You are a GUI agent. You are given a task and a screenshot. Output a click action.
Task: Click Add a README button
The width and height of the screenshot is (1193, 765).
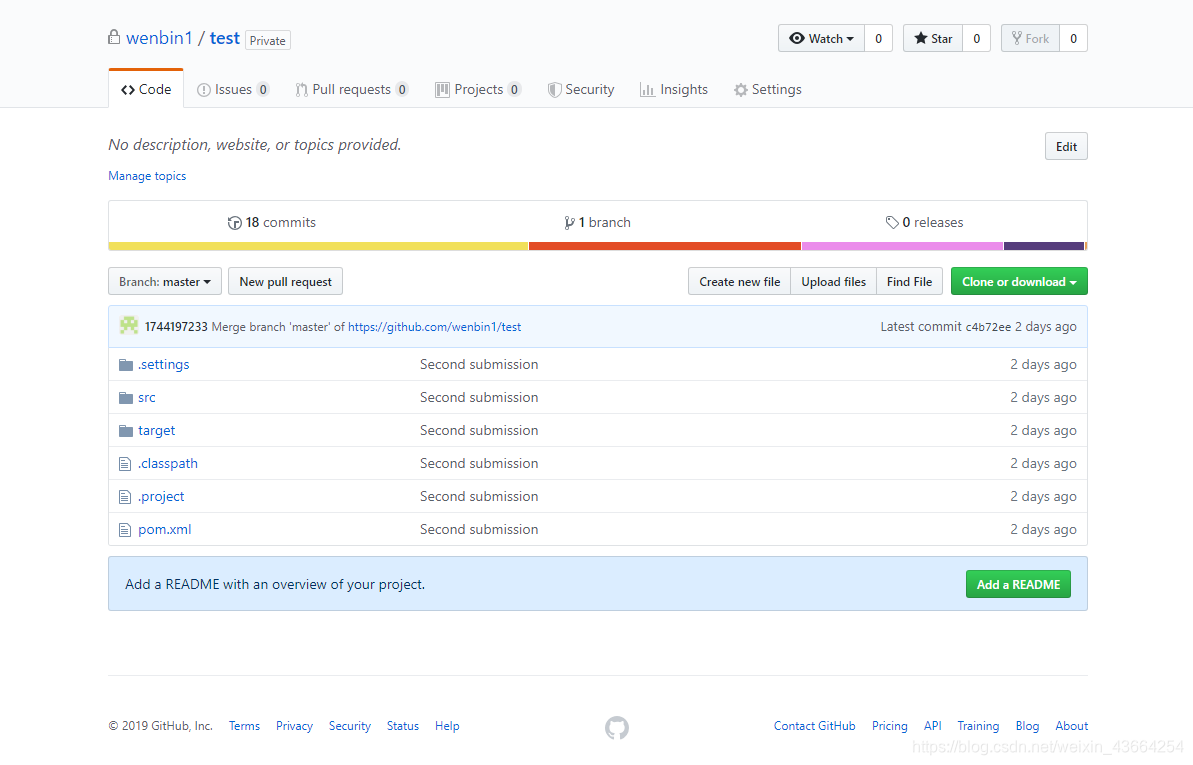point(1018,585)
